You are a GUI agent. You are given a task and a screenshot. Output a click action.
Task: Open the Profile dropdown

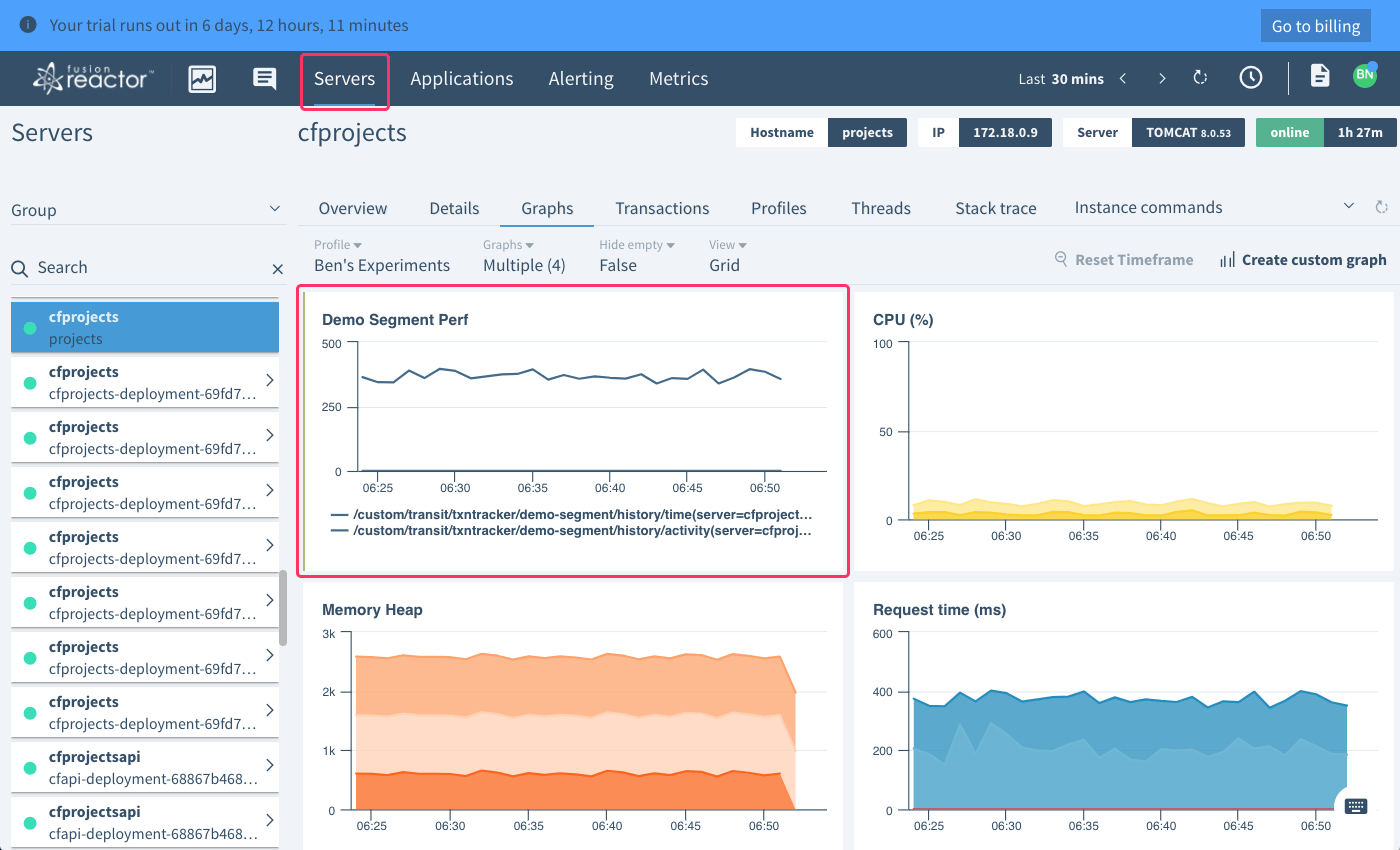[x=382, y=256]
